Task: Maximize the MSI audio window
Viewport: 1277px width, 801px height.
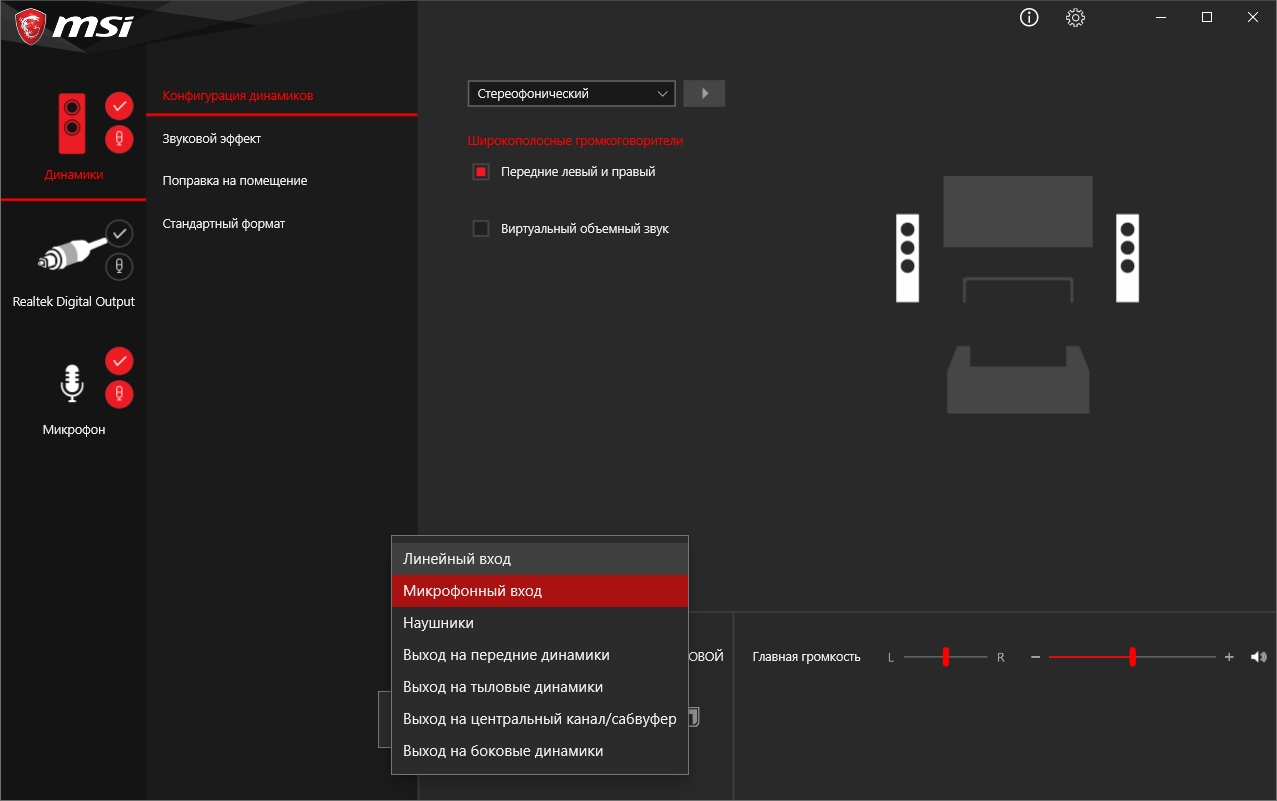Action: [1207, 17]
